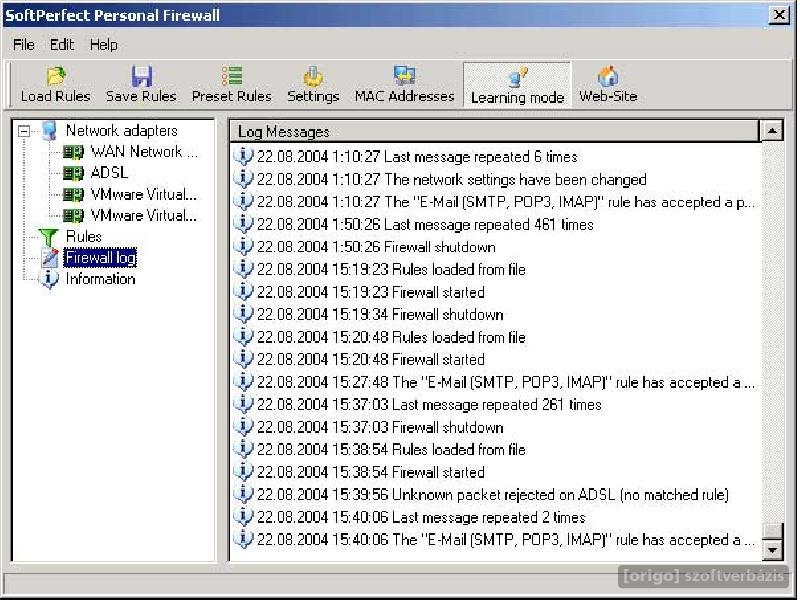Viewport: 800px width, 600px height.
Task: Click the MAC Addresses toolbar icon
Action: (404, 76)
